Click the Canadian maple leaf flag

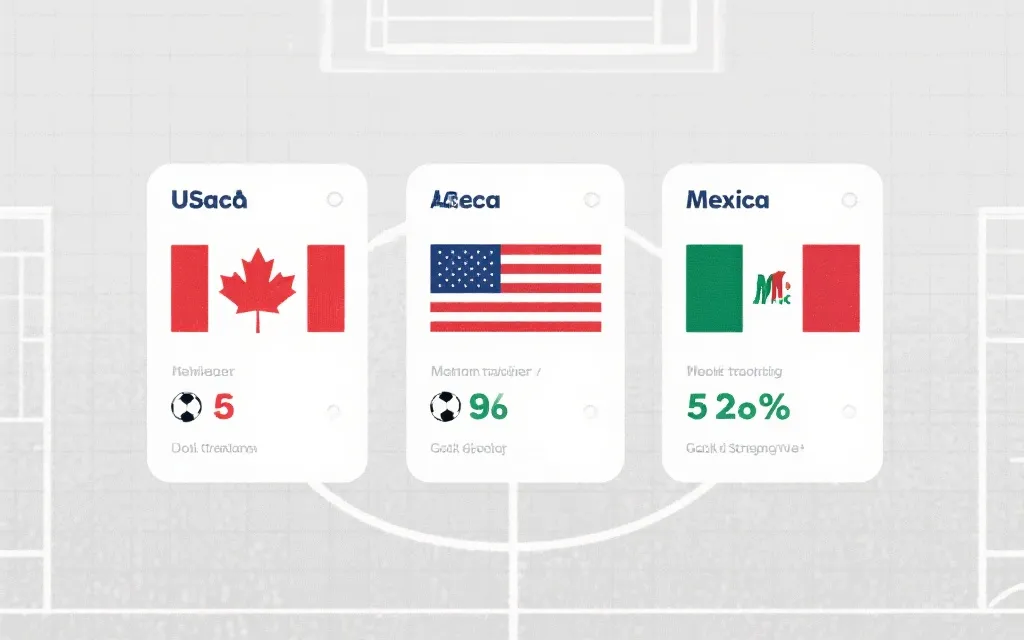pos(258,288)
